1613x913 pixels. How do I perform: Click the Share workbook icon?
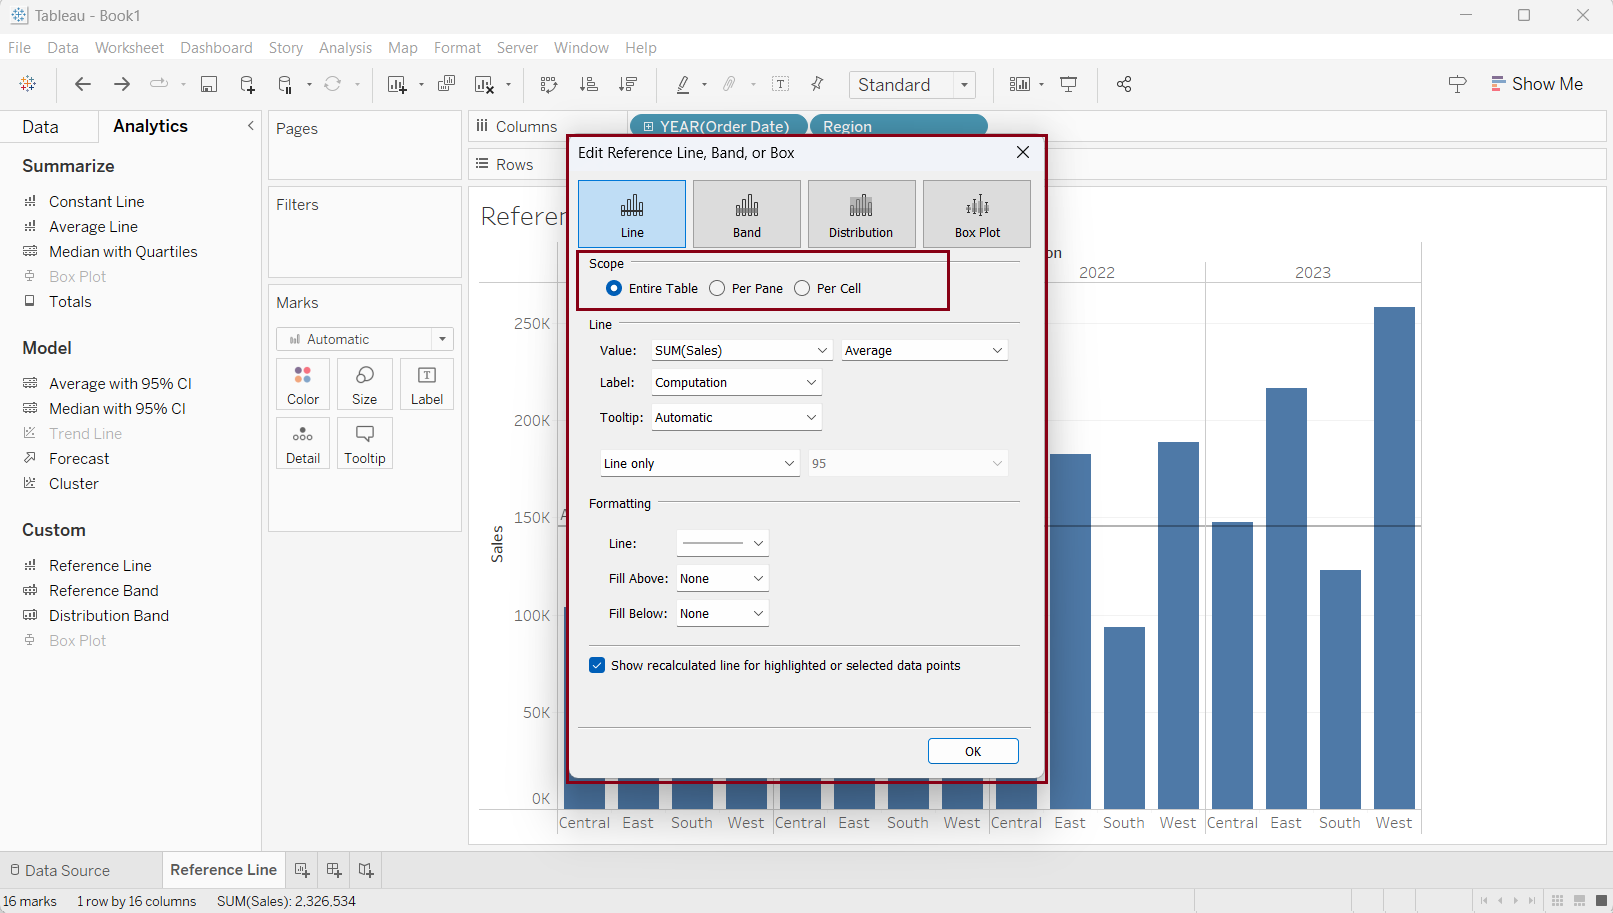(1124, 85)
